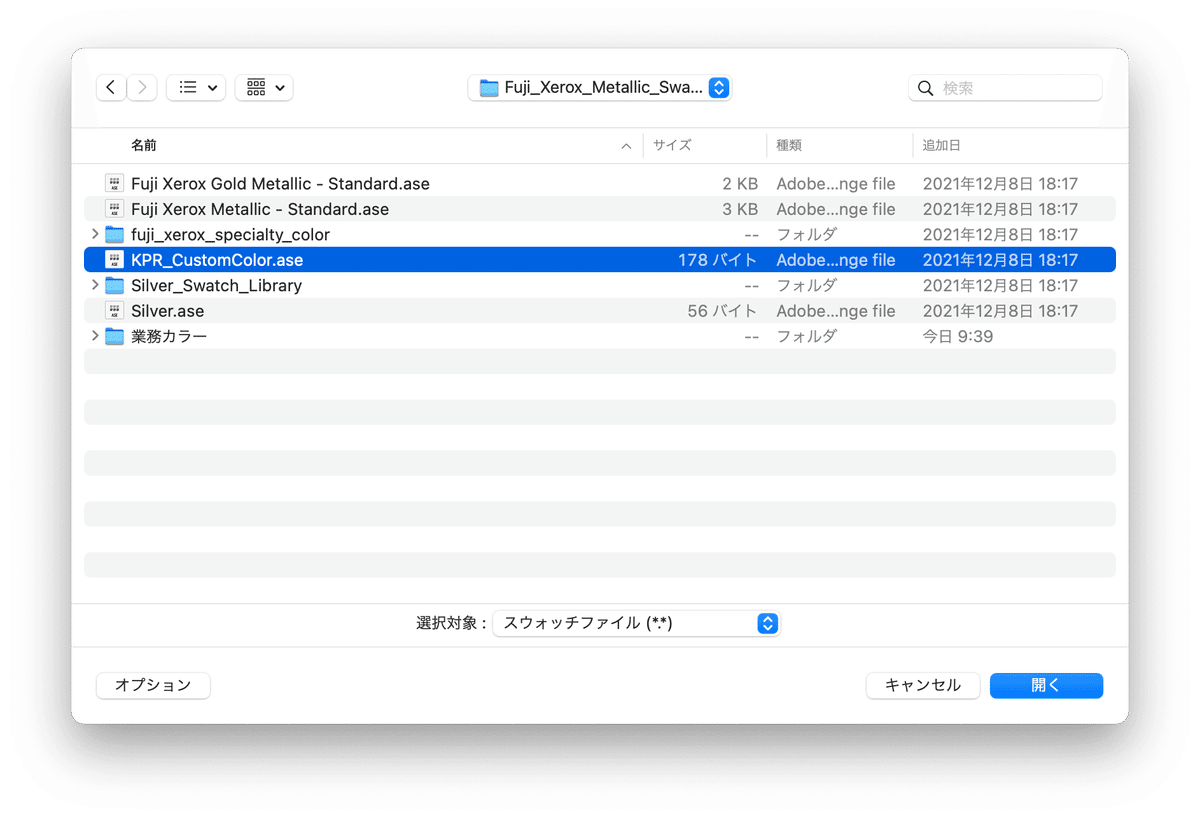Viewport: 1200px width, 818px height.
Task: Click the キャンセル button
Action: tap(923, 685)
